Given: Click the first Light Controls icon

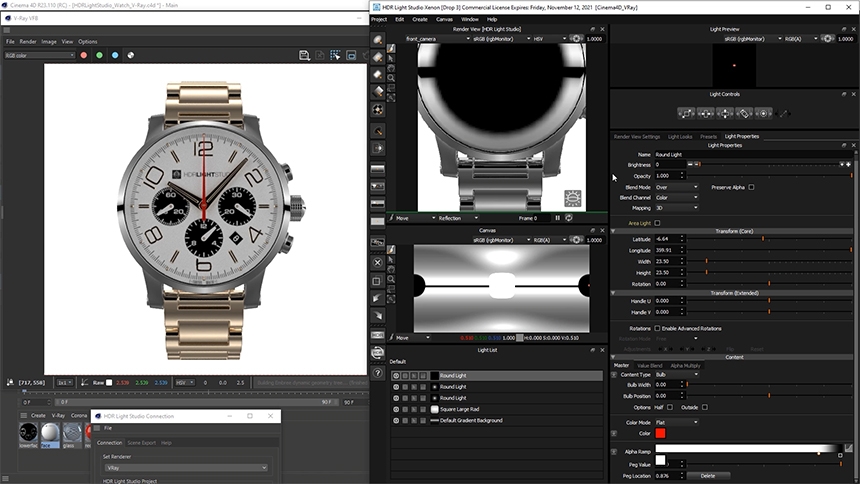Looking at the screenshot, I should coord(686,114).
